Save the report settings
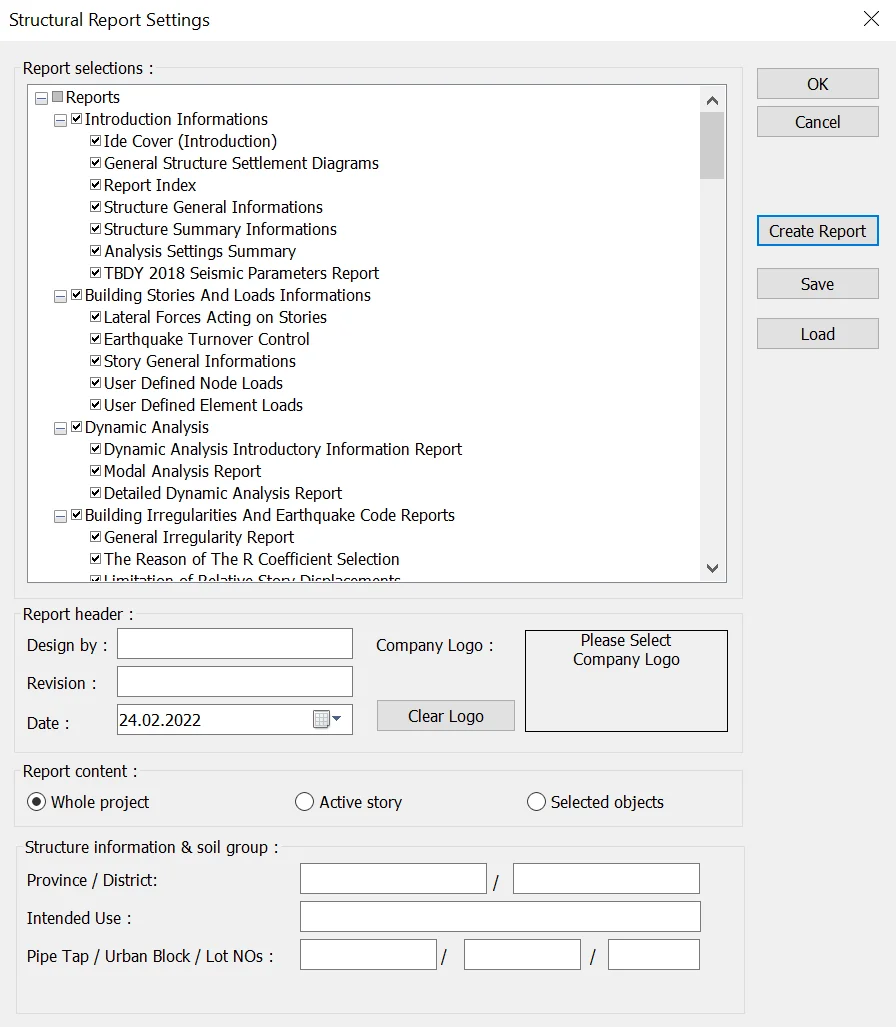Viewport: 896px width, 1027px height. pyautogui.click(x=817, y=284)
